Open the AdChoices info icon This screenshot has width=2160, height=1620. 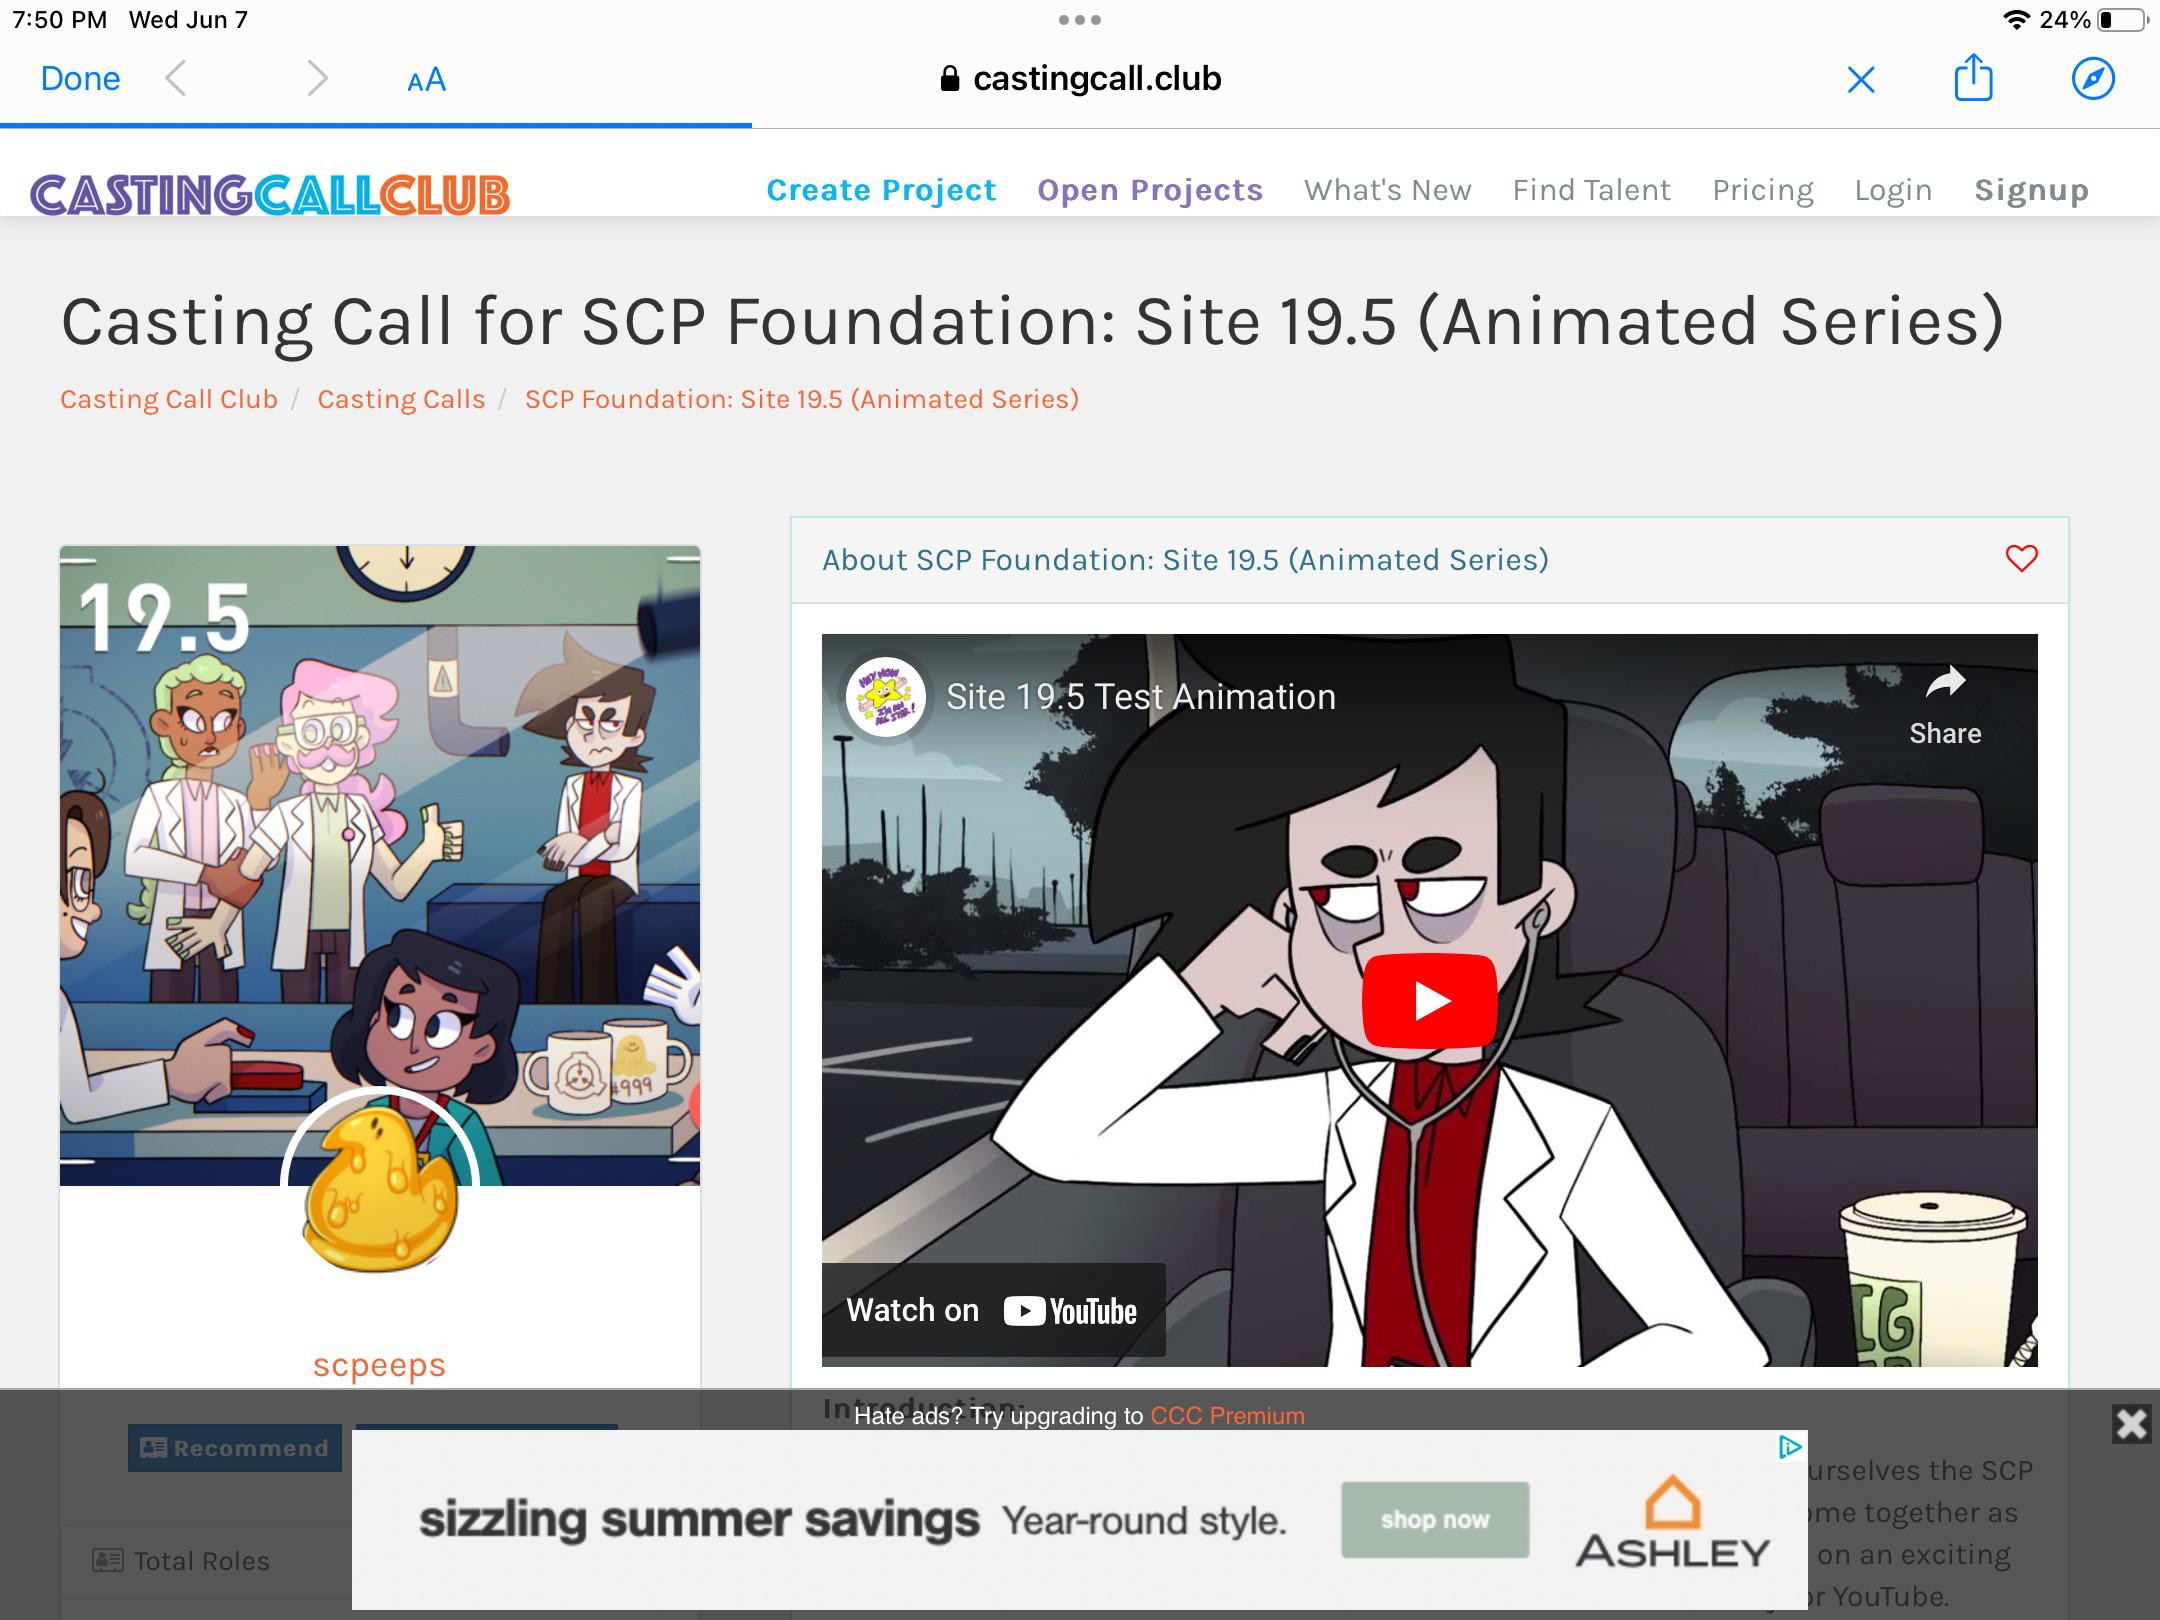click(1790, 1446)
